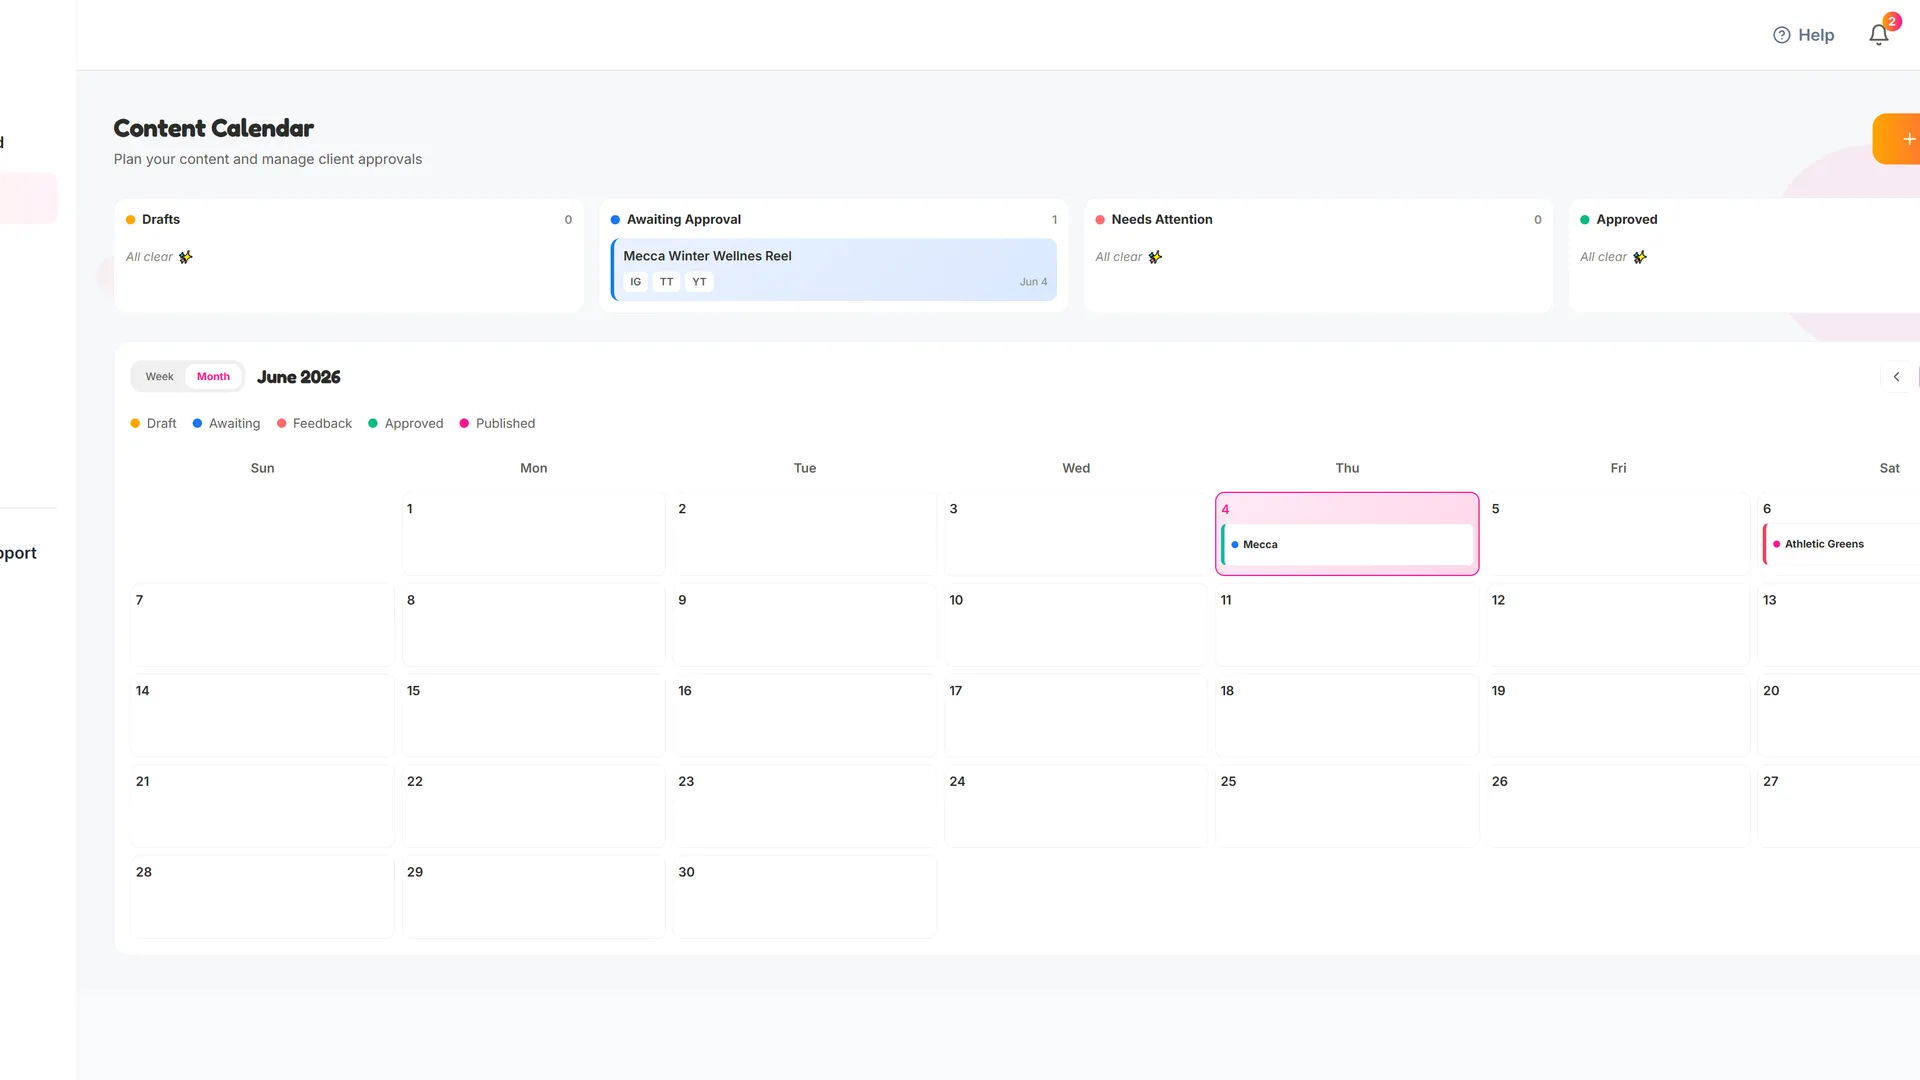Select June 7 calendar cell
The width and height of the screenshot is (1920, 1080).
point(262,625)
